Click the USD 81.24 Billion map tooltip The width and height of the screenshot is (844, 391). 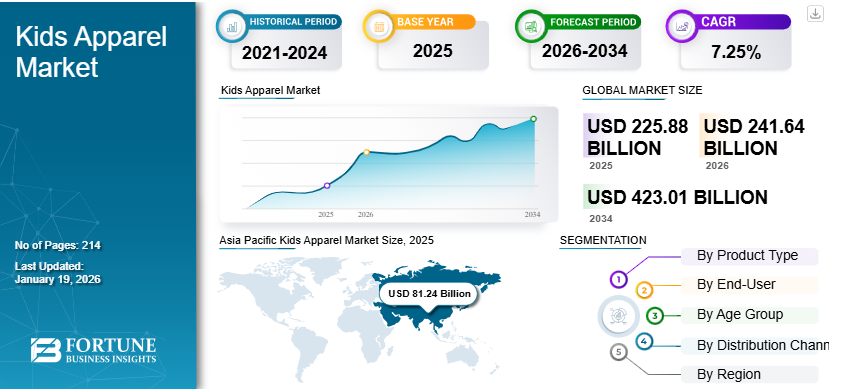click(430, 294)
